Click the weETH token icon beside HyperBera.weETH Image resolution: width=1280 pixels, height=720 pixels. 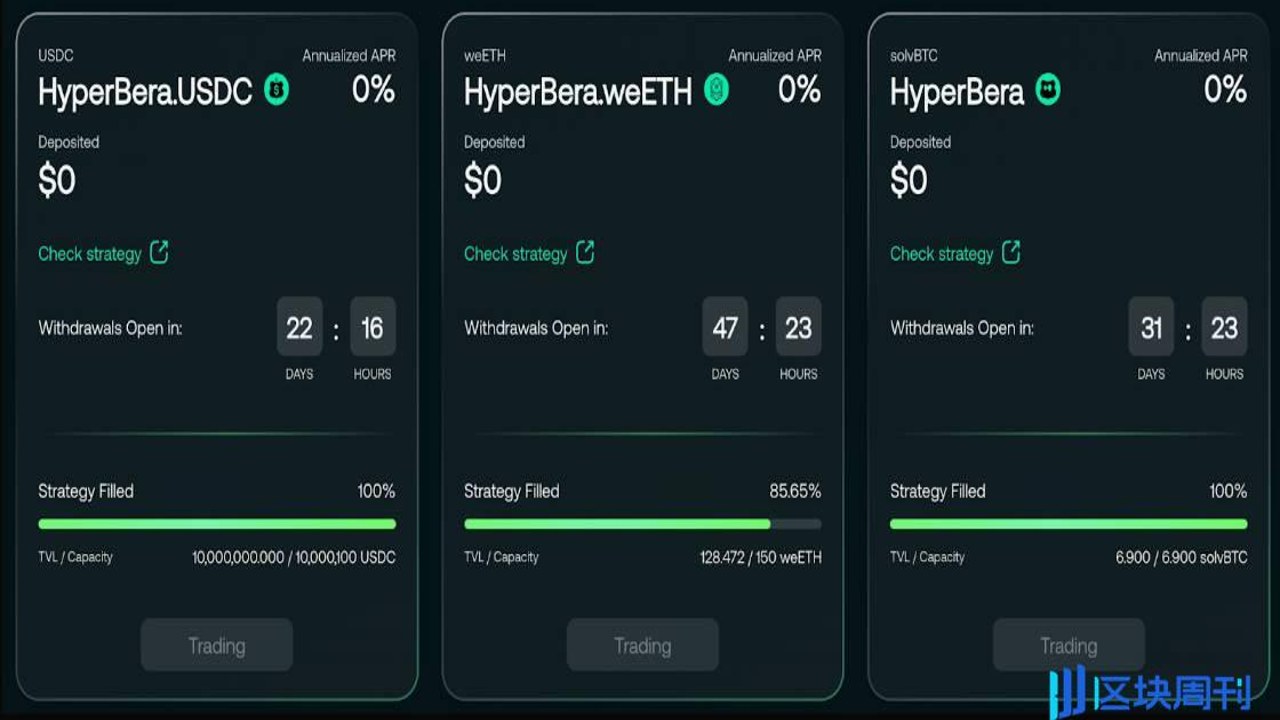tap(716, 90)
